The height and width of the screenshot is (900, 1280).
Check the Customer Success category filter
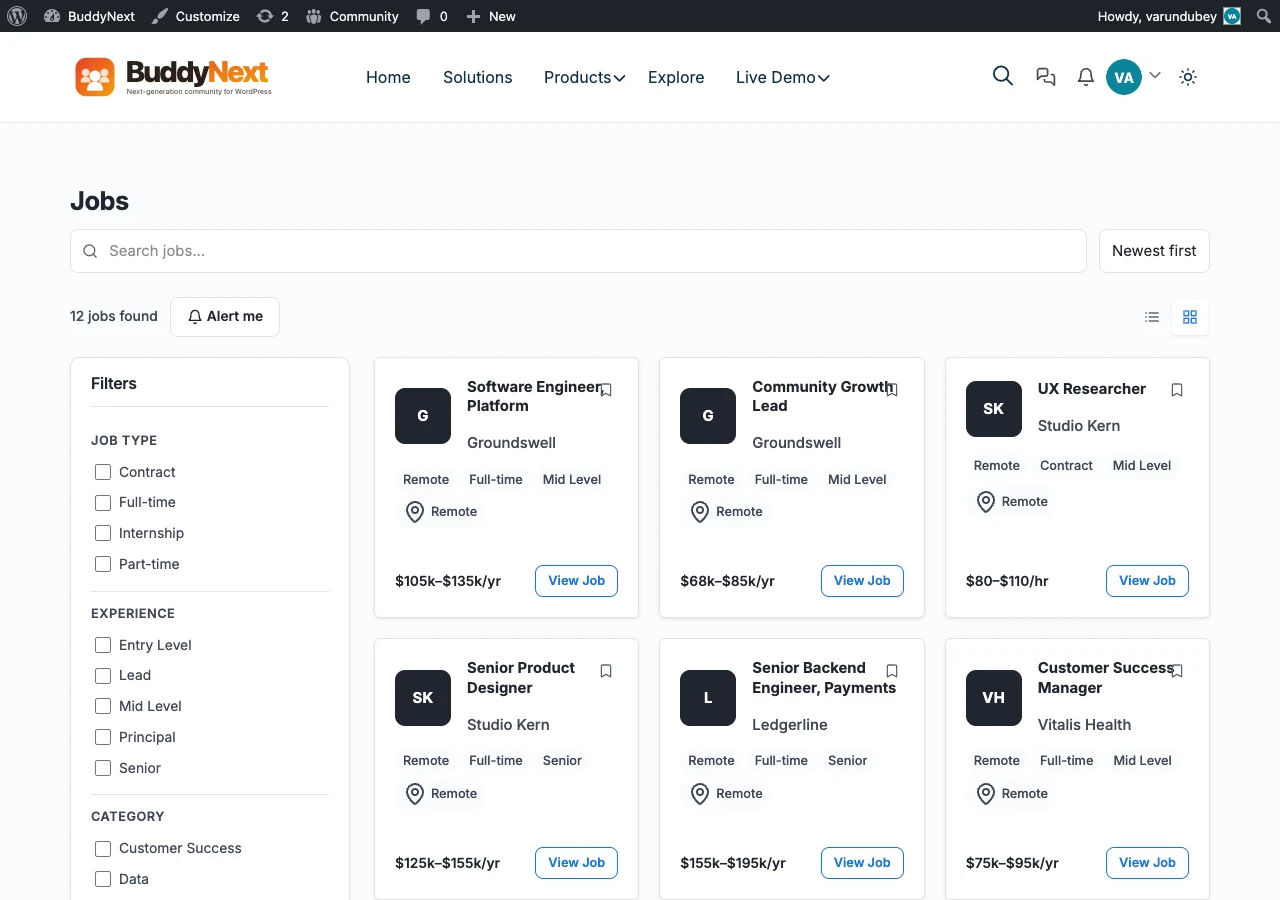[x=102, y=848]
